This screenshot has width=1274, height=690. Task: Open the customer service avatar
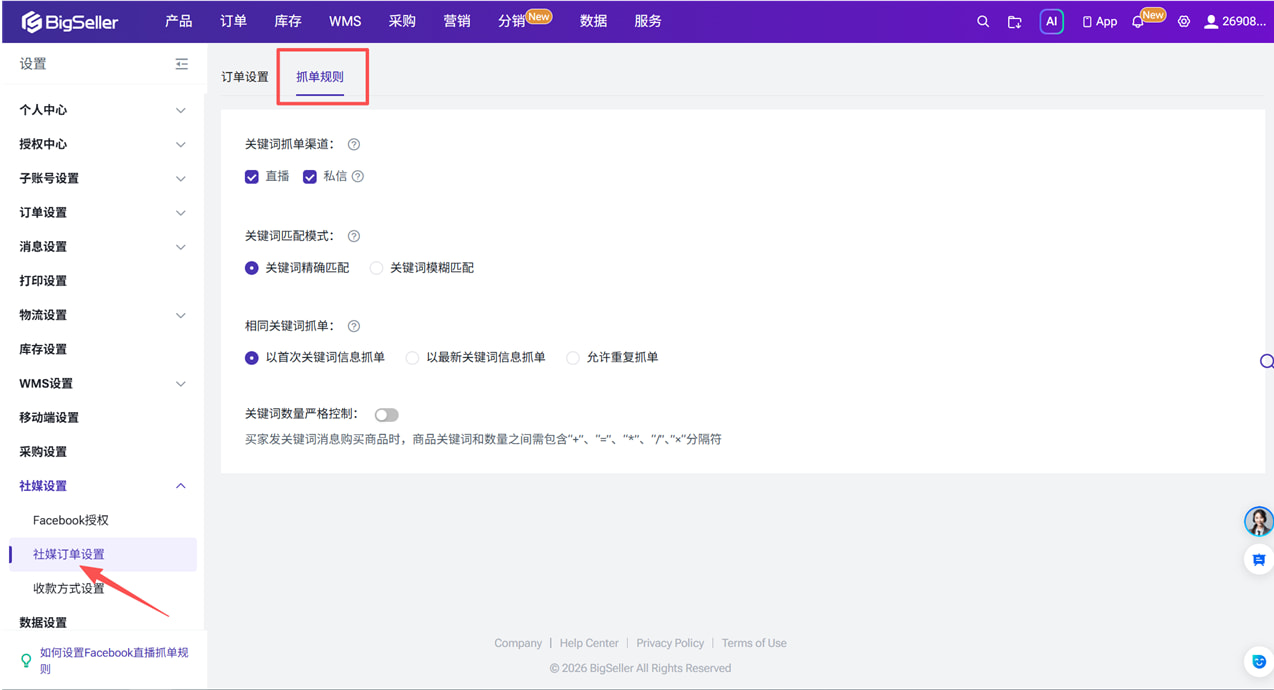click(1258, 521)
